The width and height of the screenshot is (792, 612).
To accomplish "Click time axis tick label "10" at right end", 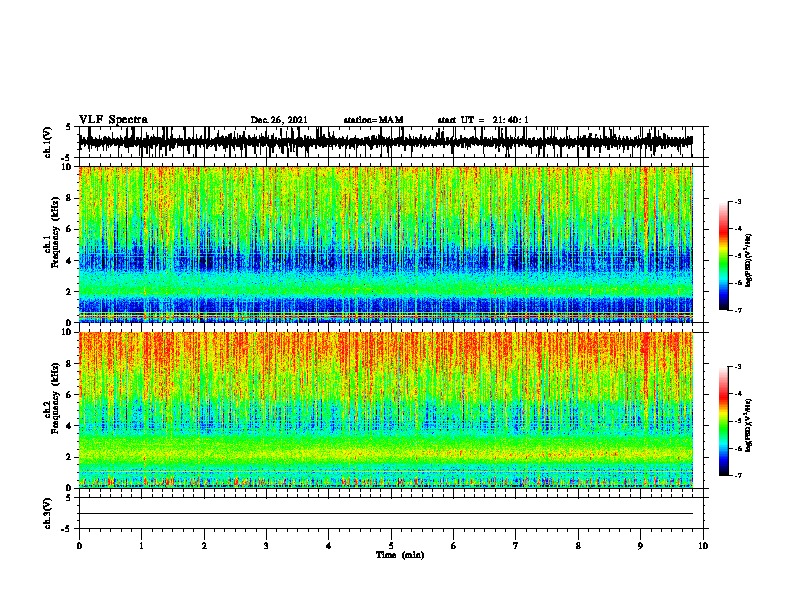I will 703,546.
